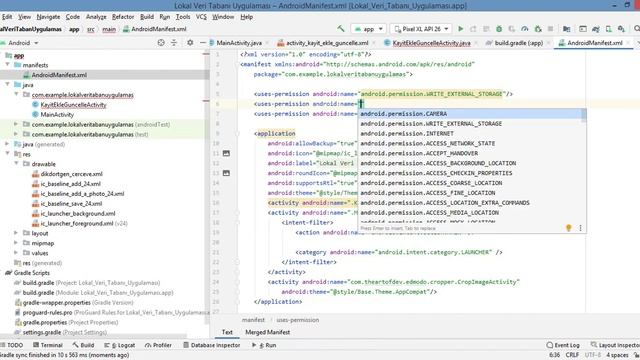Select android.permission.INTERNET suggestion

click(472, 133)
